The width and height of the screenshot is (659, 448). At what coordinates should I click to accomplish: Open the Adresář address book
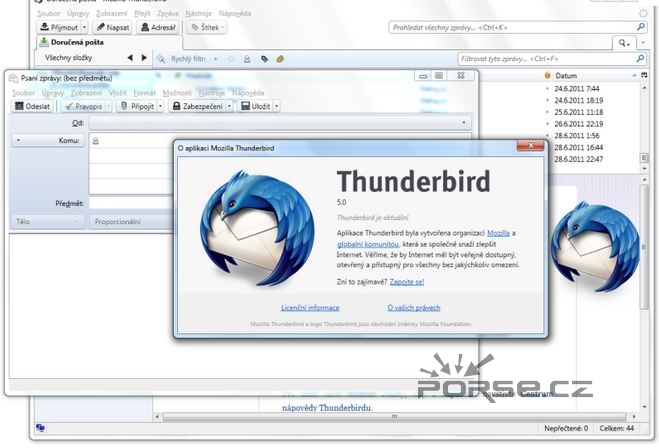[158, 27]
